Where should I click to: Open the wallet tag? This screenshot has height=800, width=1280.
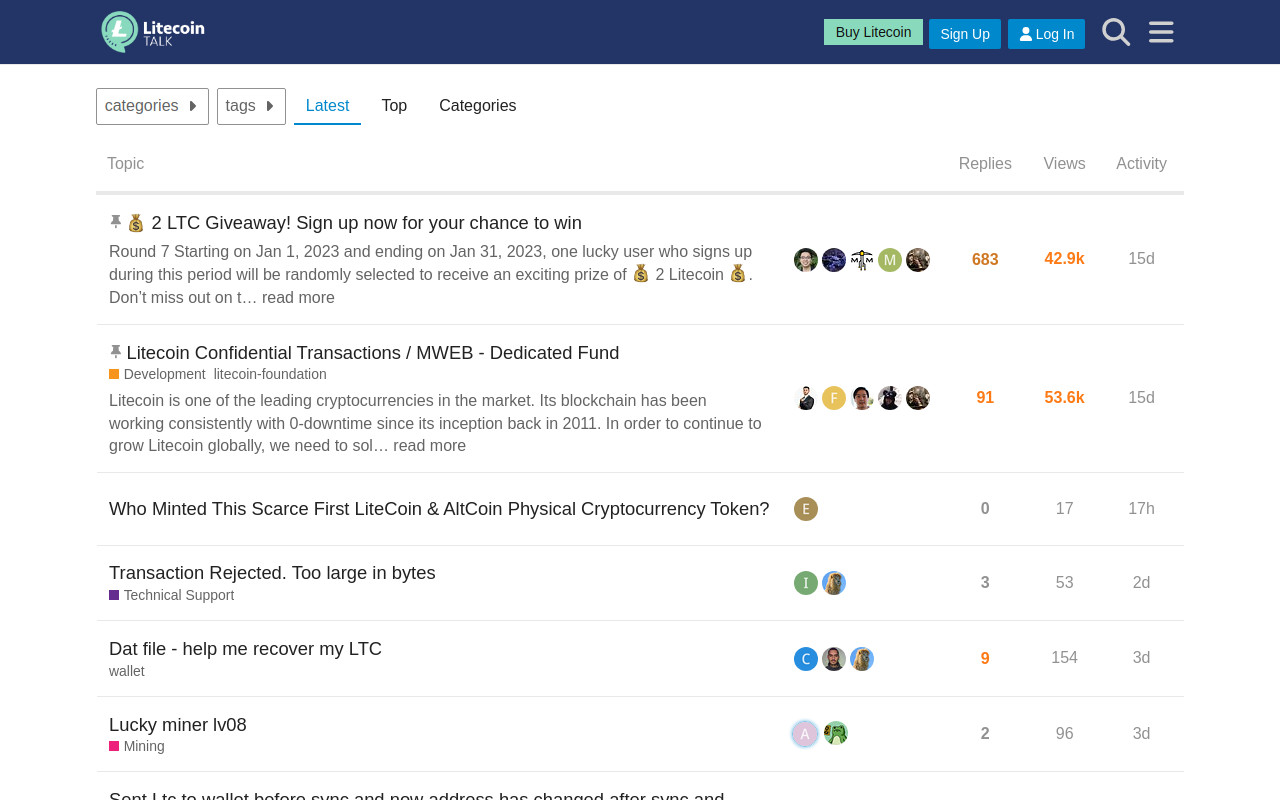127,671
